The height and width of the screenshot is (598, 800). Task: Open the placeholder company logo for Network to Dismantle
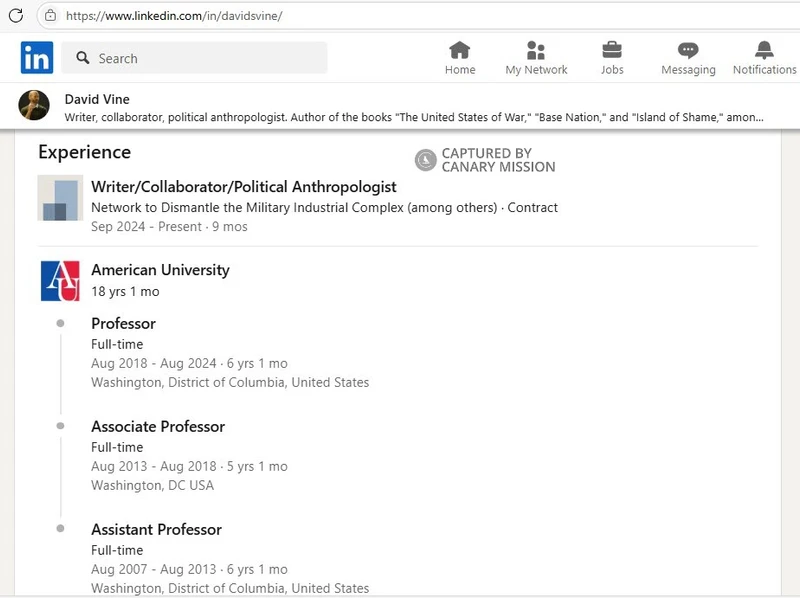[x=60, y=198]
